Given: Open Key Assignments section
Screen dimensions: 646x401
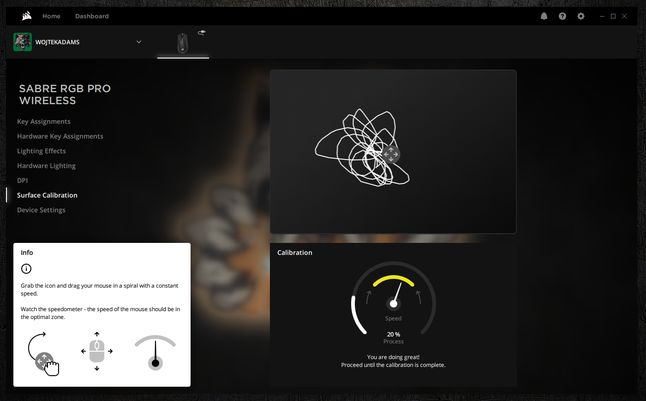Looking at the screenshot, I should point(44,121).
